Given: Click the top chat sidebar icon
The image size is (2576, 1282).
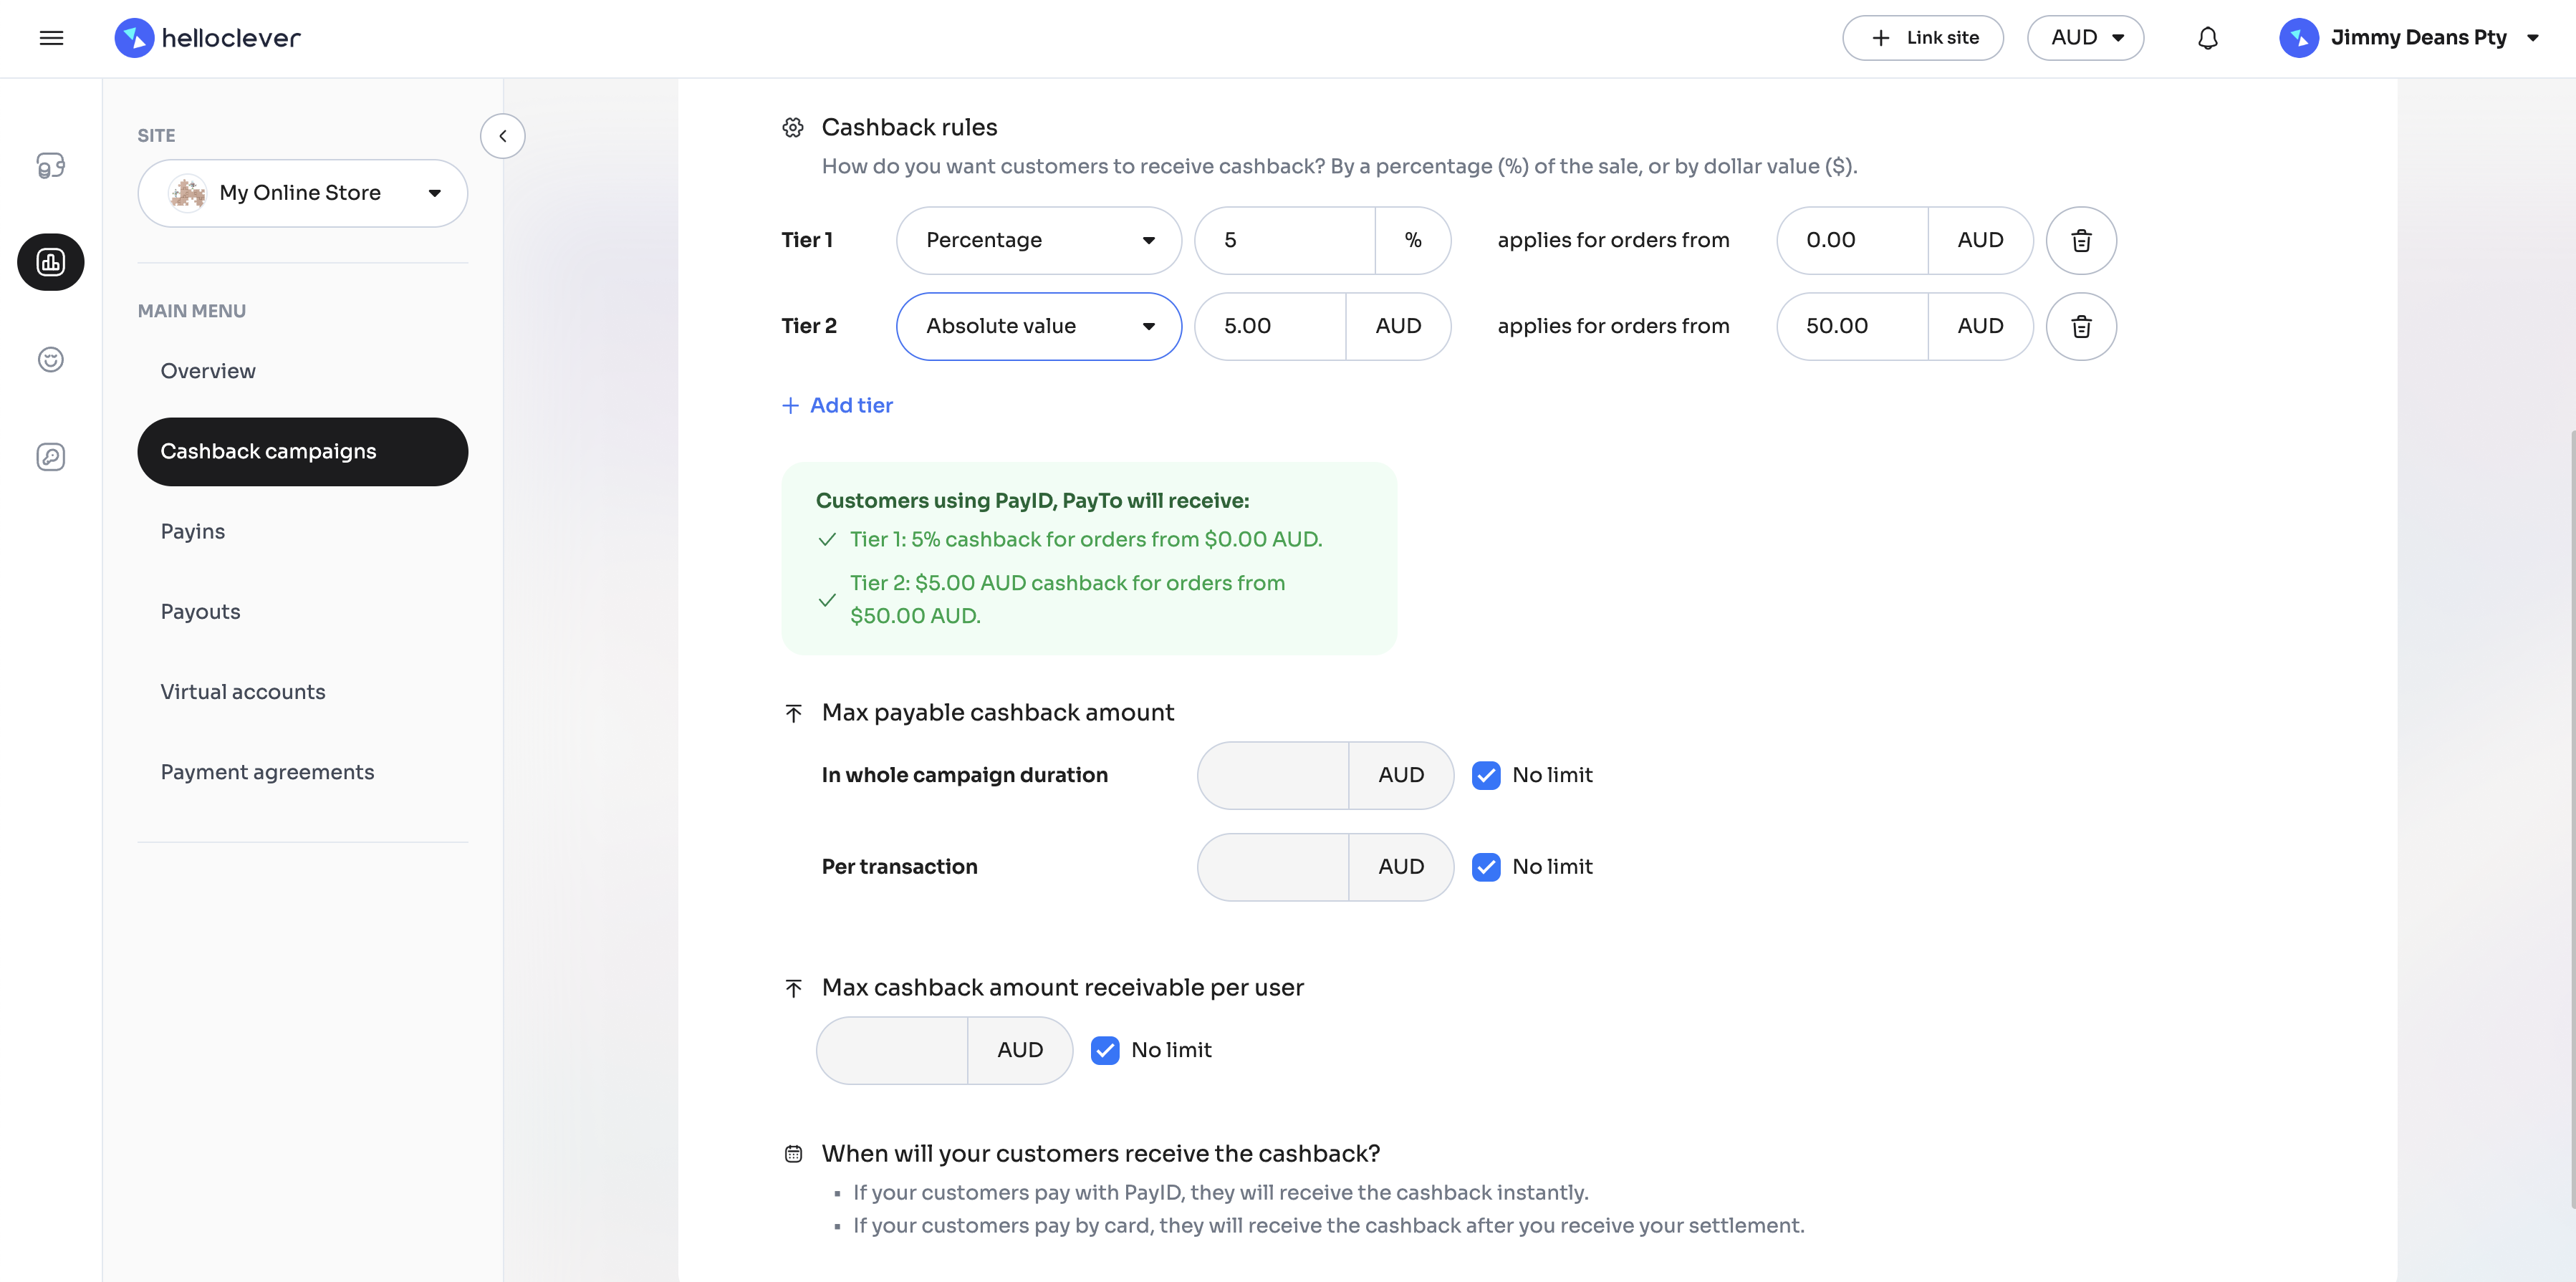Looking at the screenshot, I should click(x=51, y=165).
